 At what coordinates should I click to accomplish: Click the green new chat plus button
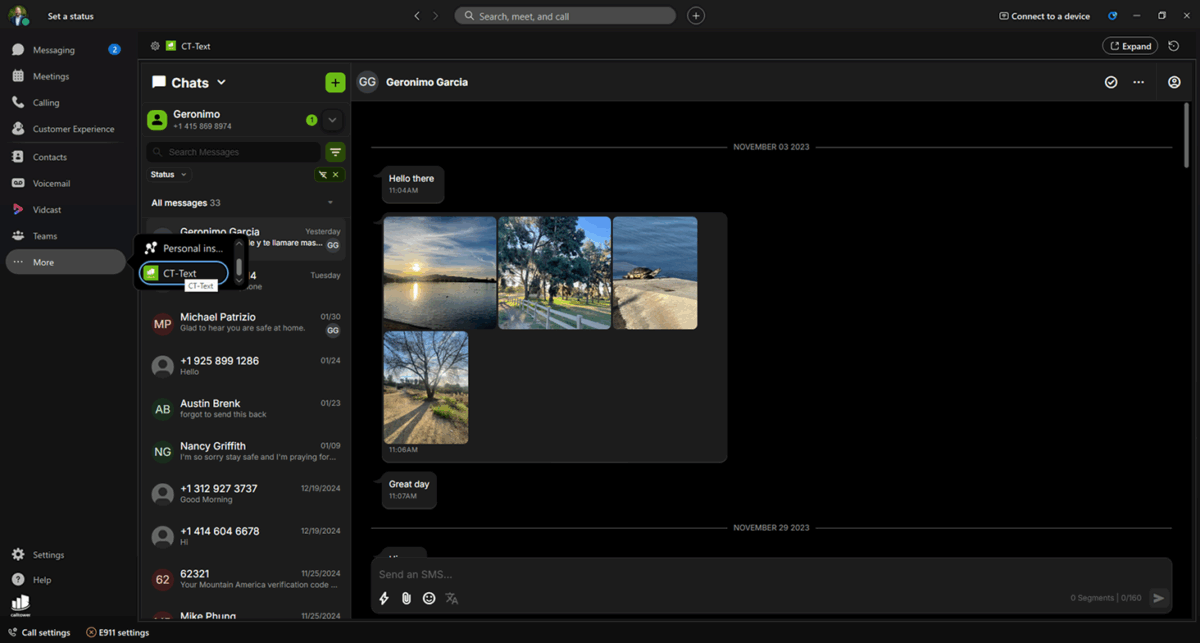335,83
